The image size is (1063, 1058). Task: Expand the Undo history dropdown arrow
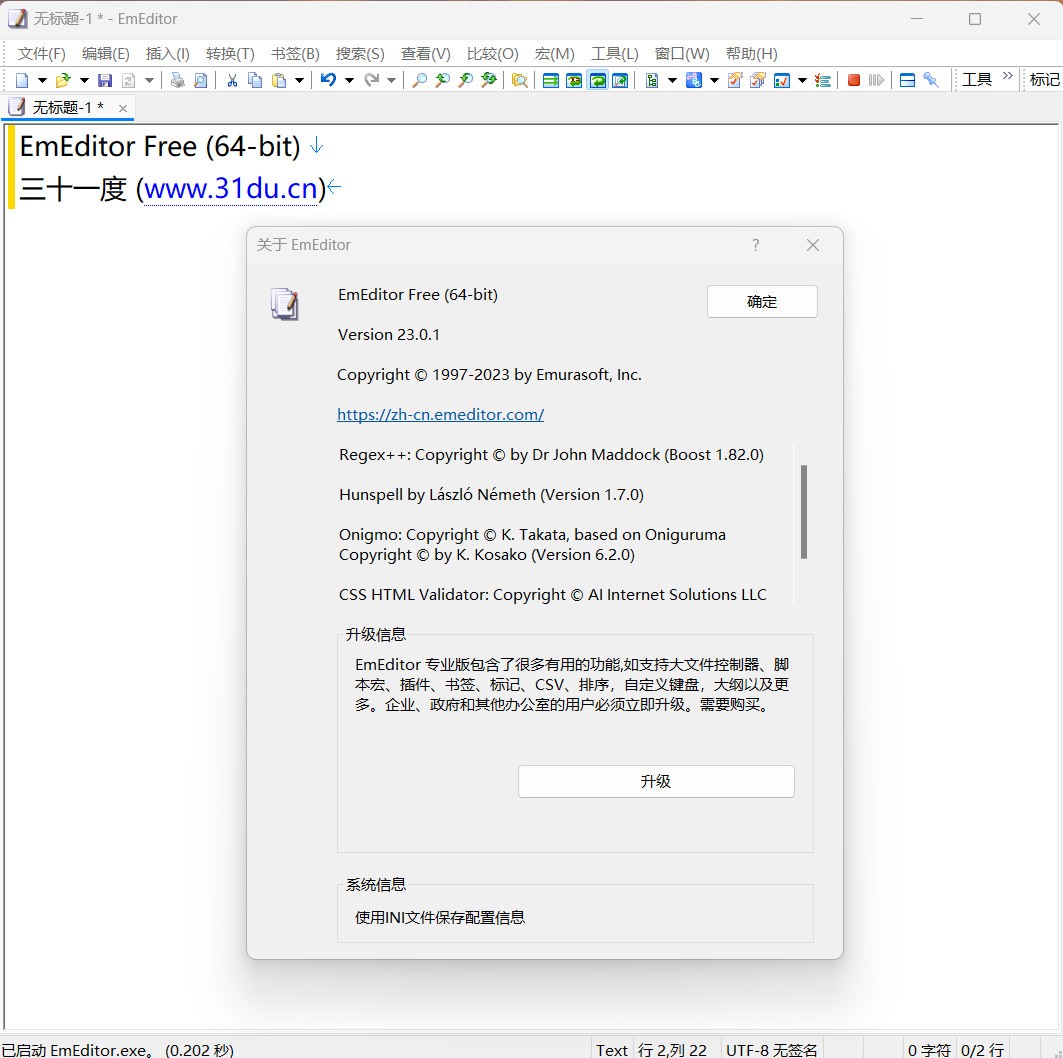349,81
